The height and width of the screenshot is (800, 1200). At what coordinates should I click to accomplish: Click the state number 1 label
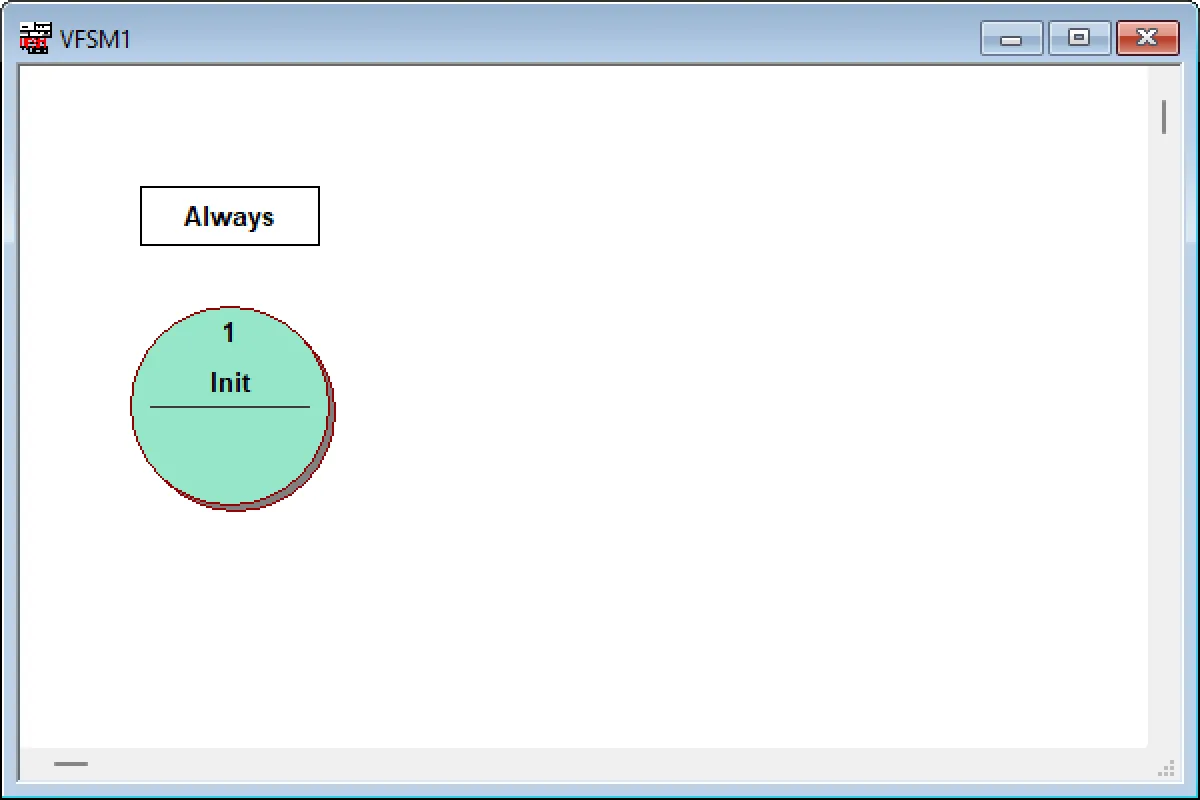click(229, 334)
